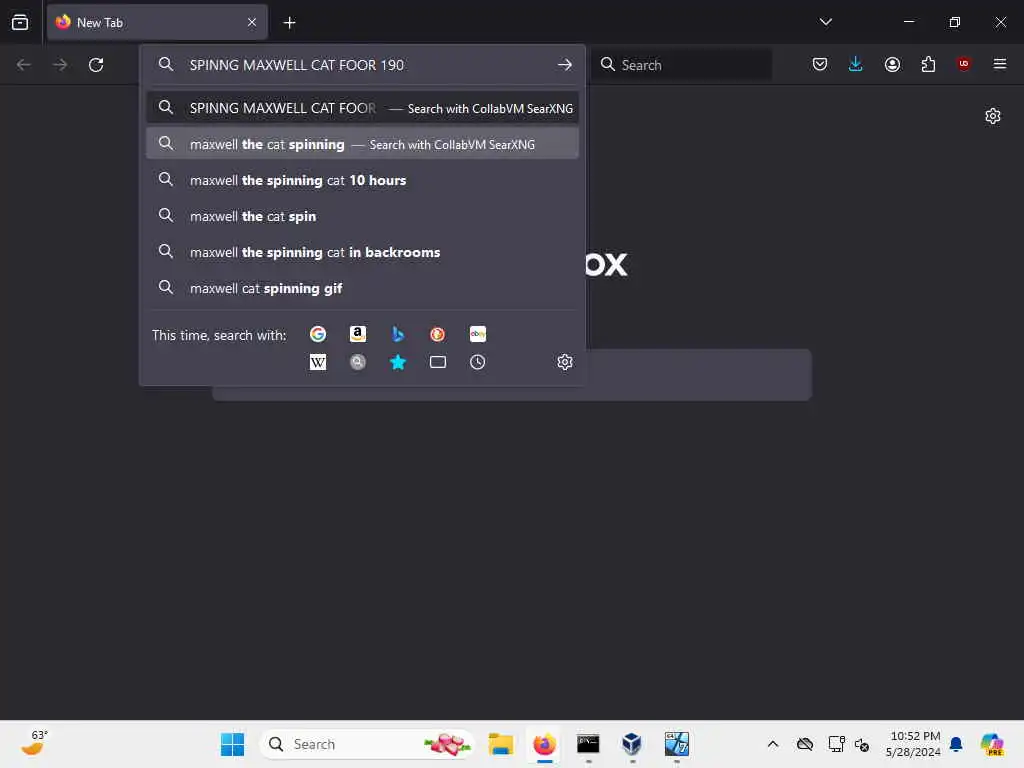Screen dimensions: 1024x768
Task: Open File Explorer from taskbar
Action: [x=501, y=744]
